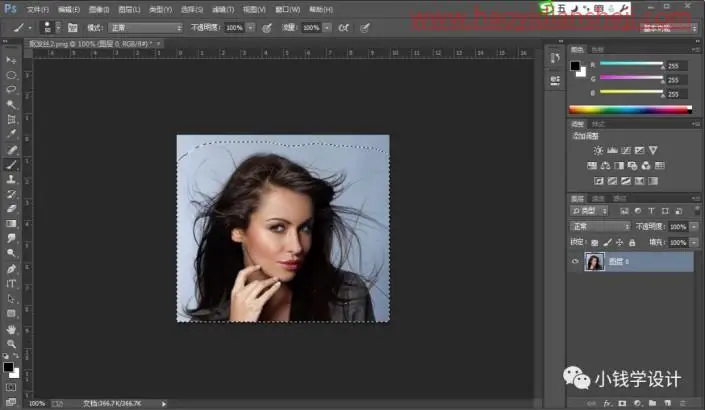This screenshot has width=705, height=410.
Task: Select the Type tool
Action: (x=11, y=284)
